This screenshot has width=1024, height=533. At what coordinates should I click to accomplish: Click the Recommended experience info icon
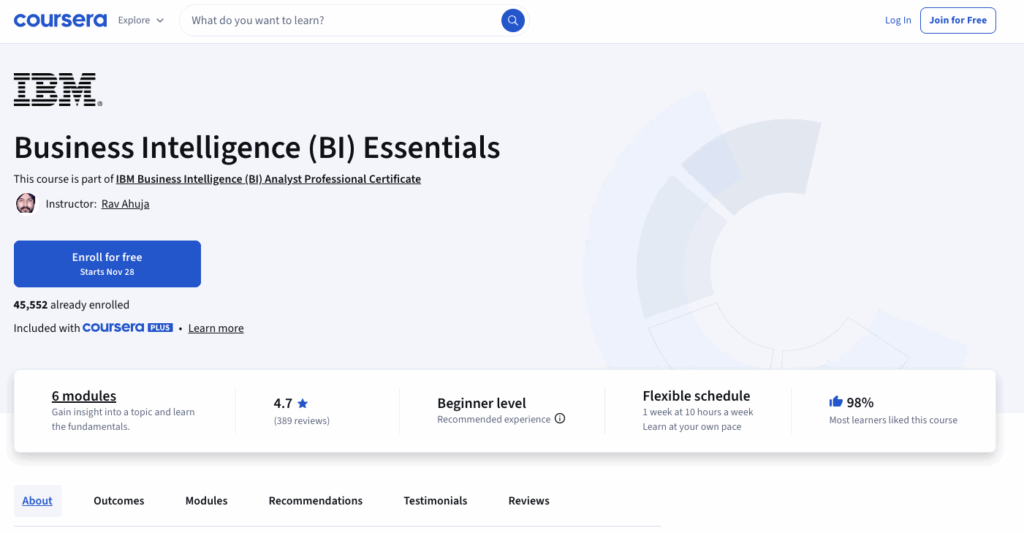point(560,419)
